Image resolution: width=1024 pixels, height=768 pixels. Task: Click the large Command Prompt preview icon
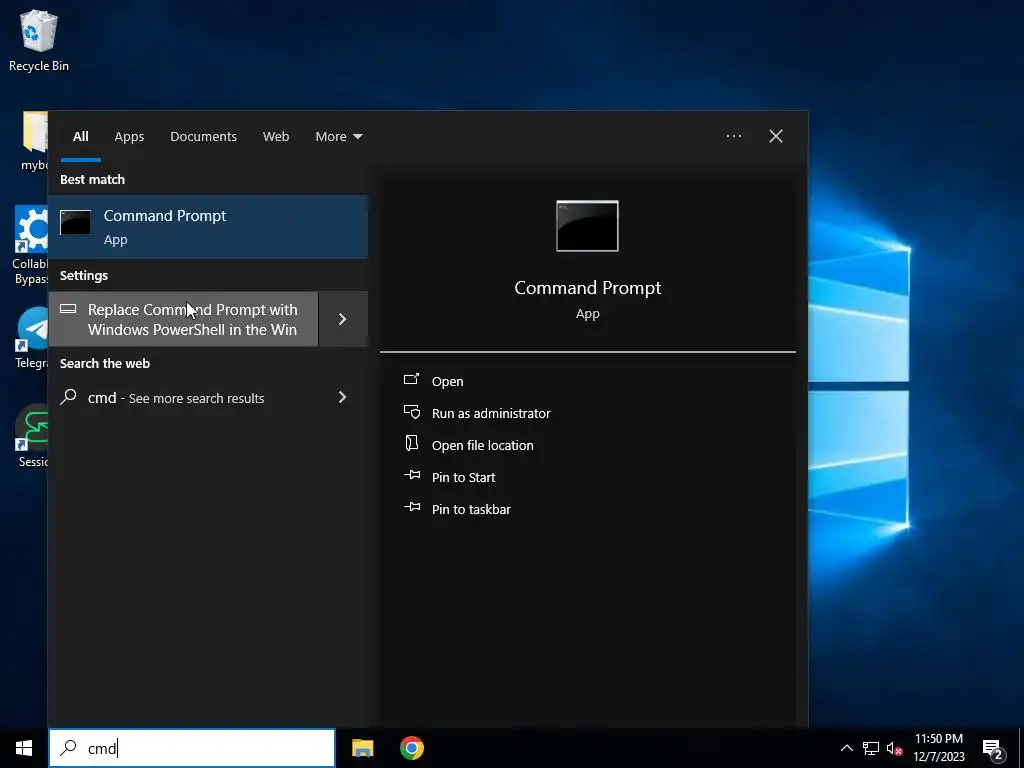pos(587,226)
